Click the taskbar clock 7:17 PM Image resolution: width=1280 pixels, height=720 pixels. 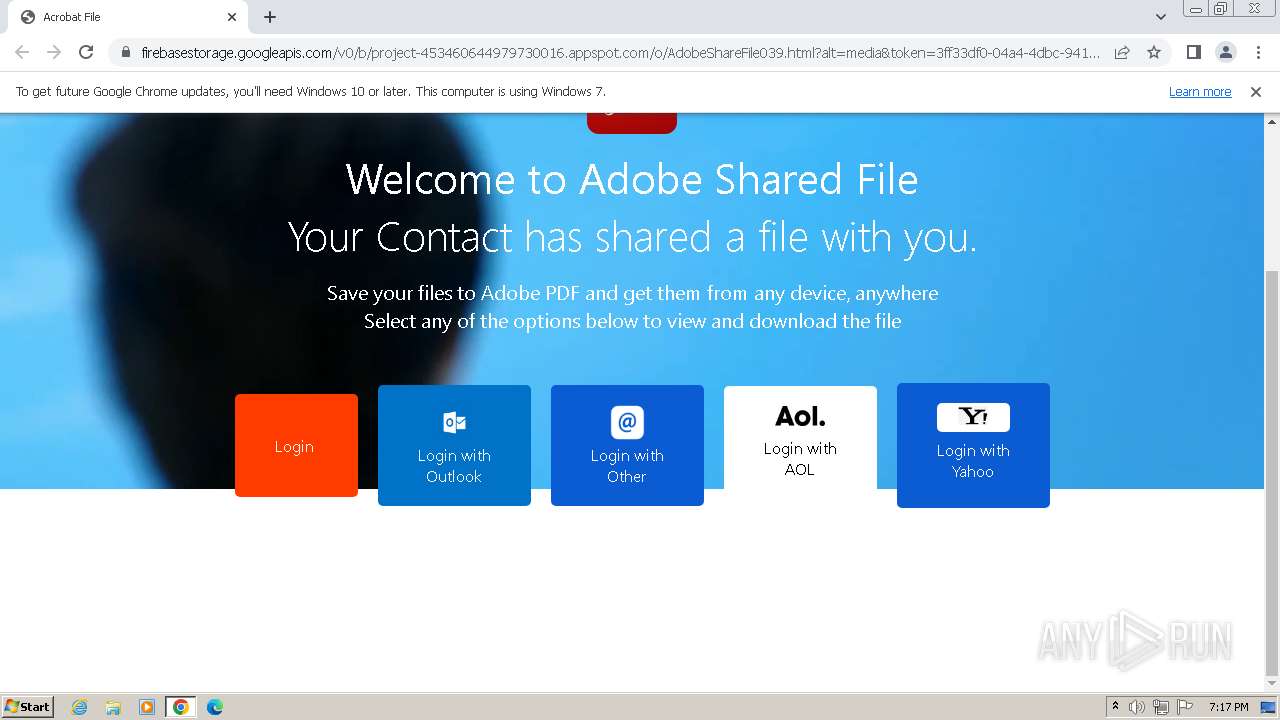click(x=1228, y=707)
